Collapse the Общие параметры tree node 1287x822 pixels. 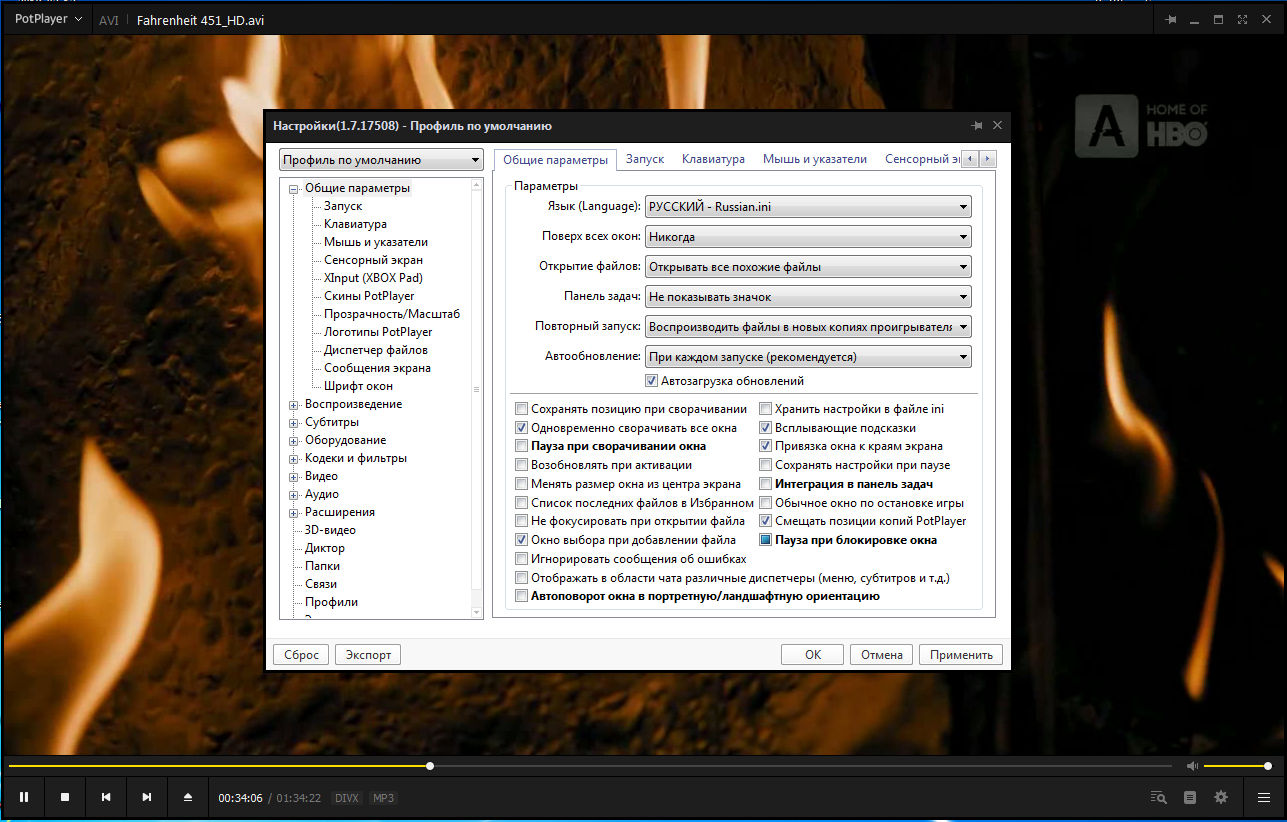pyautogui.click(x=294, y=189)
